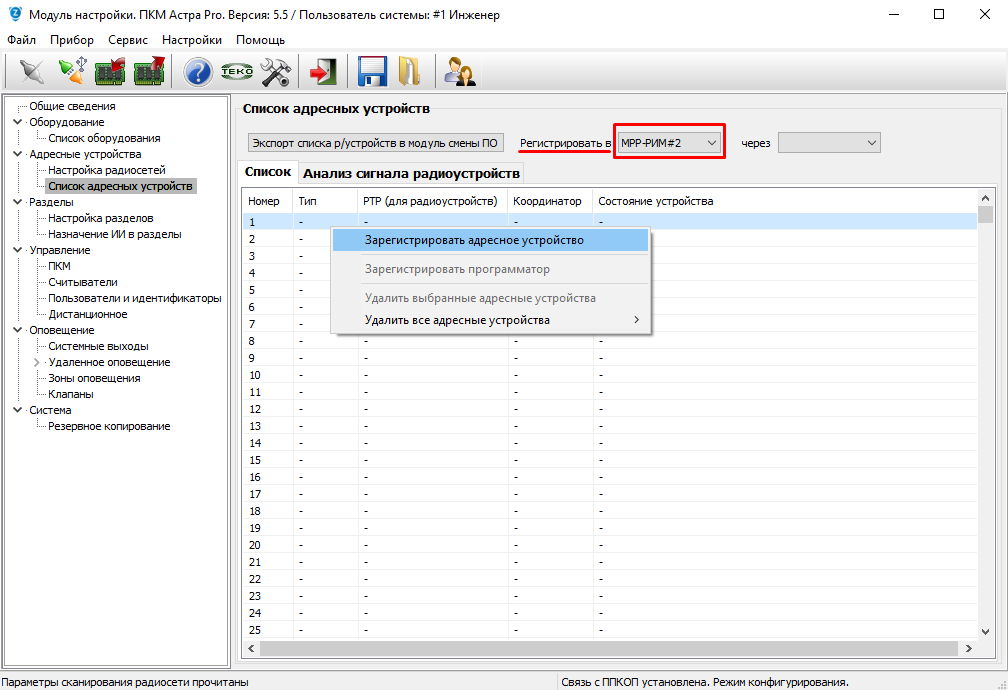Click Экспорт списка р/устройств в модуль смены ПО
This screenshot has width=1008, height=690.
click(375, 143)
